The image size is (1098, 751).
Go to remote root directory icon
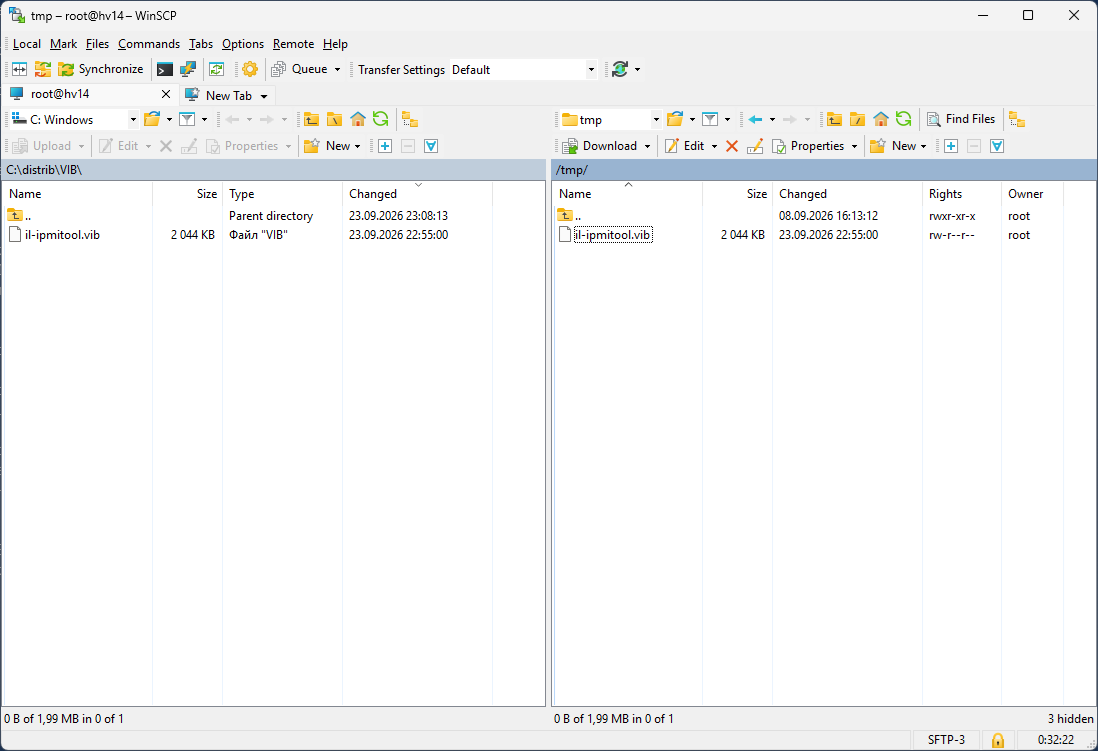pyautogui.click(x=858, y=119)
